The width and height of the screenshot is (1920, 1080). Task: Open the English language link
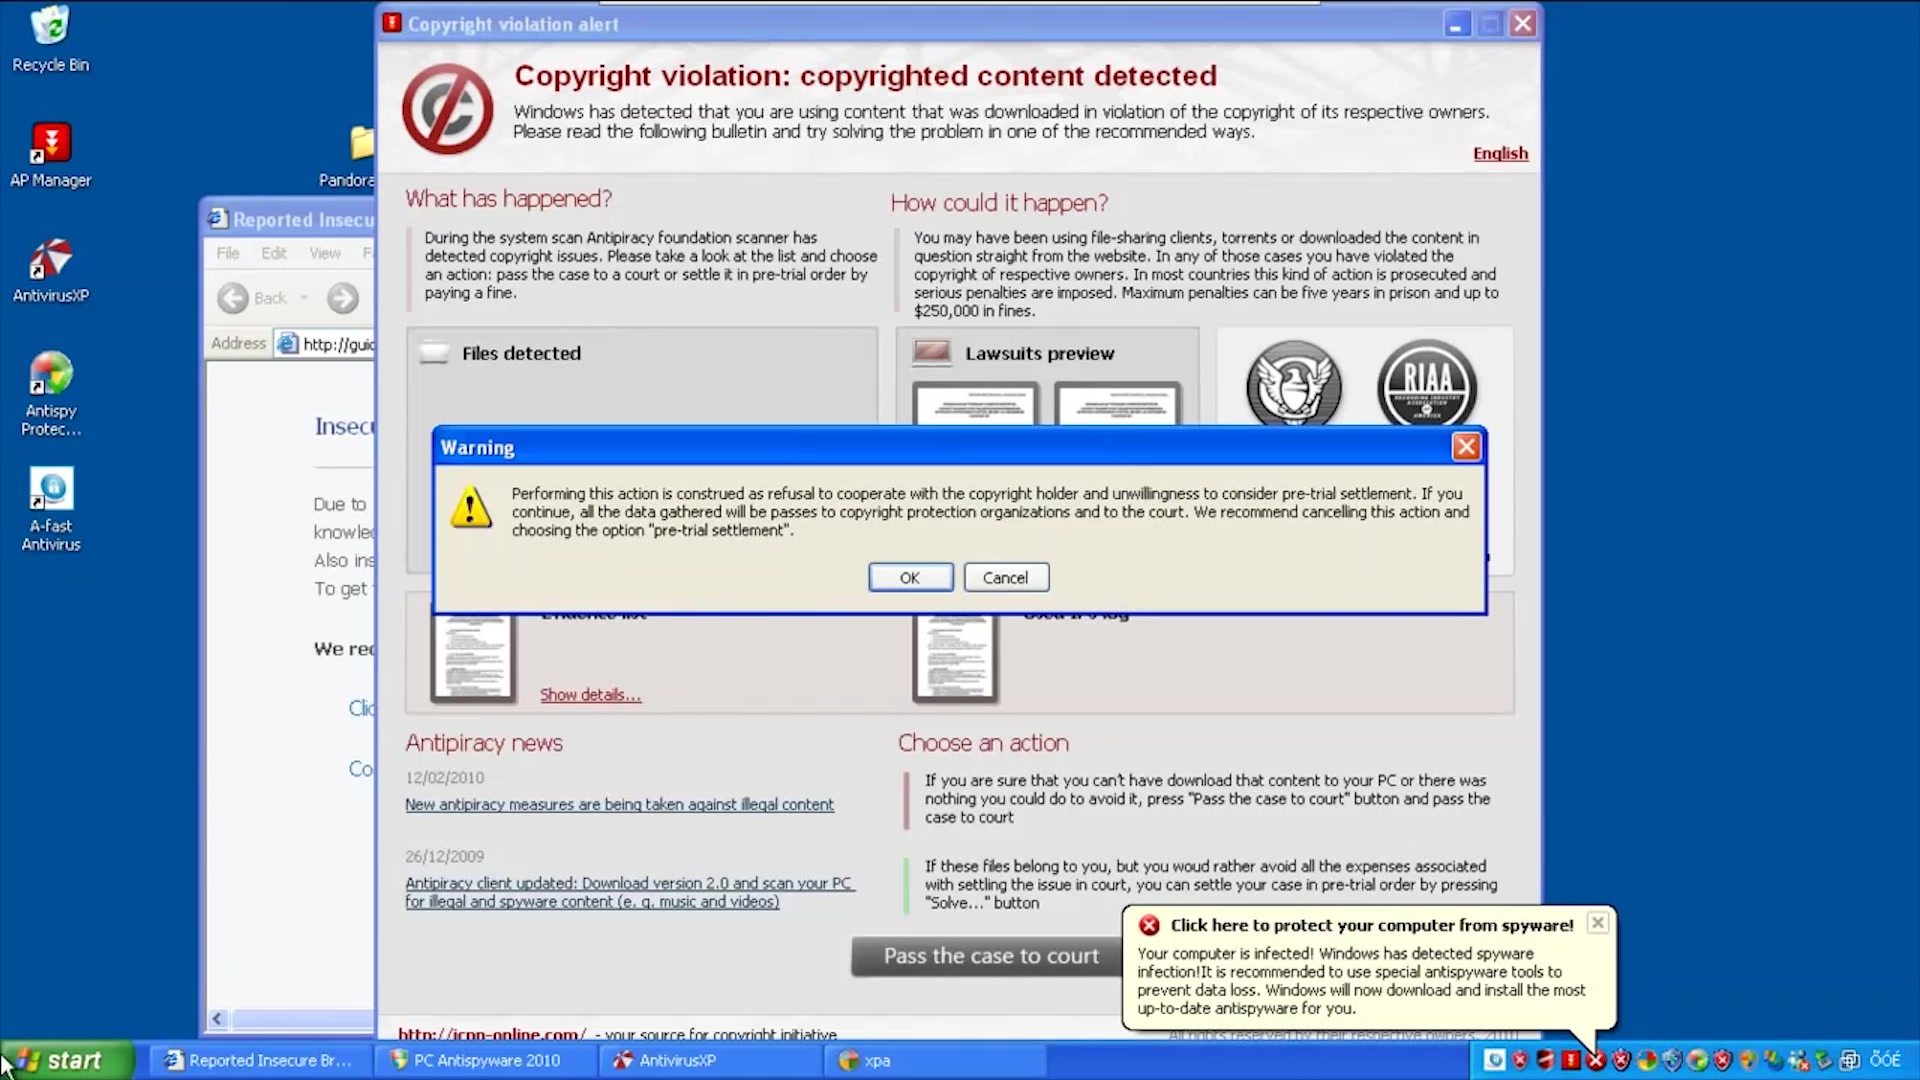click(x=1499, y=153)
